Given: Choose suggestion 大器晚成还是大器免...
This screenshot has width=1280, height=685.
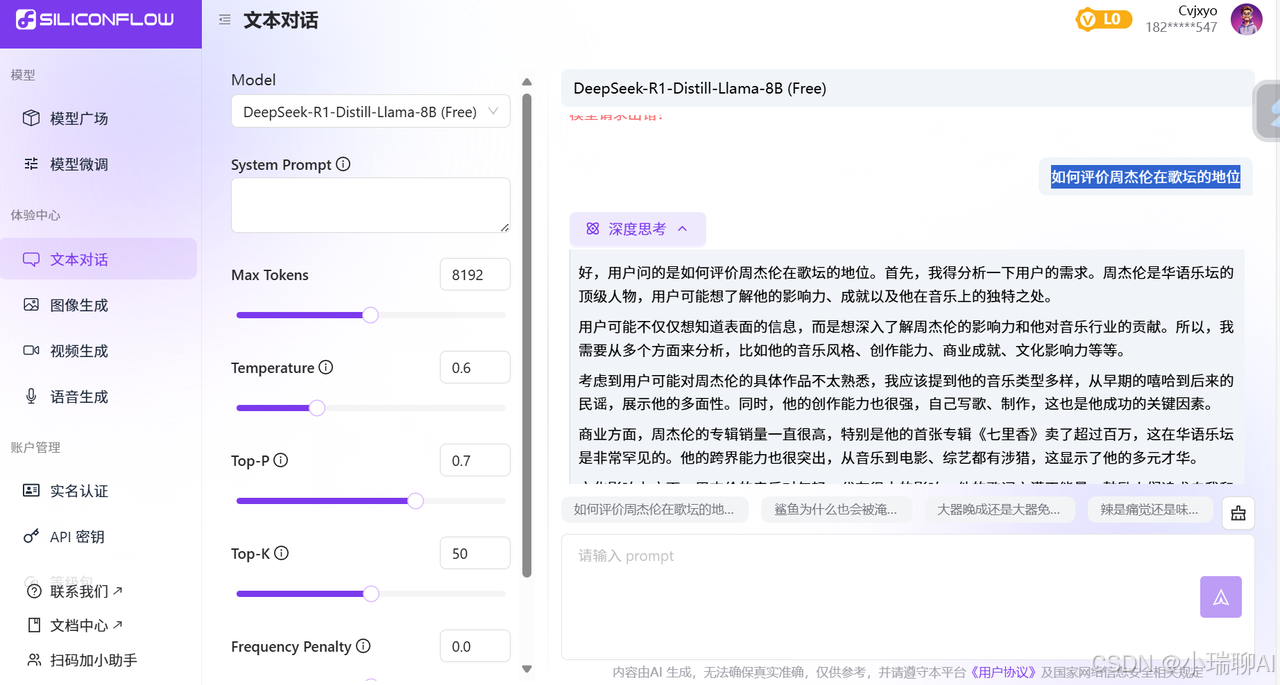Looking at the screenshot, I should tap(998, 510).
